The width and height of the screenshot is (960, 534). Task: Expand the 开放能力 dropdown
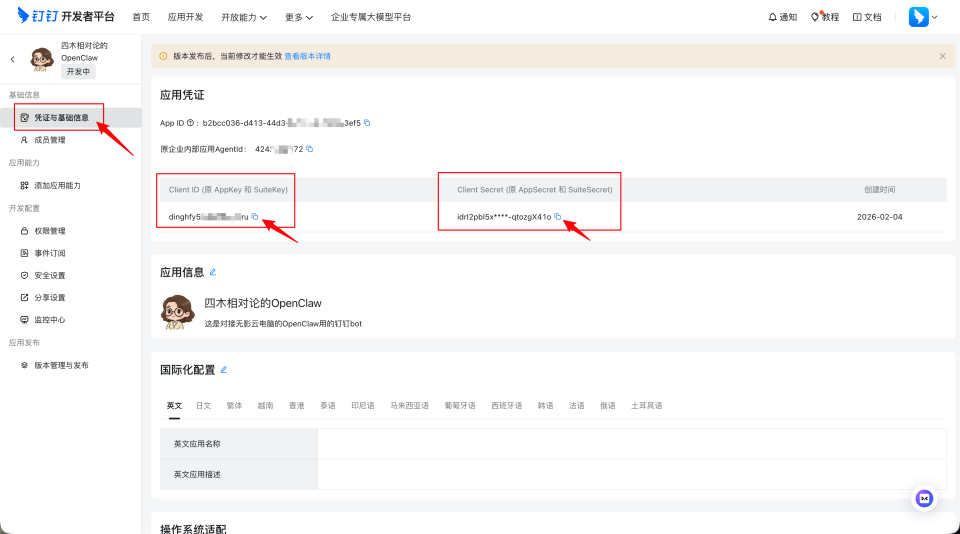click(244, 17)
